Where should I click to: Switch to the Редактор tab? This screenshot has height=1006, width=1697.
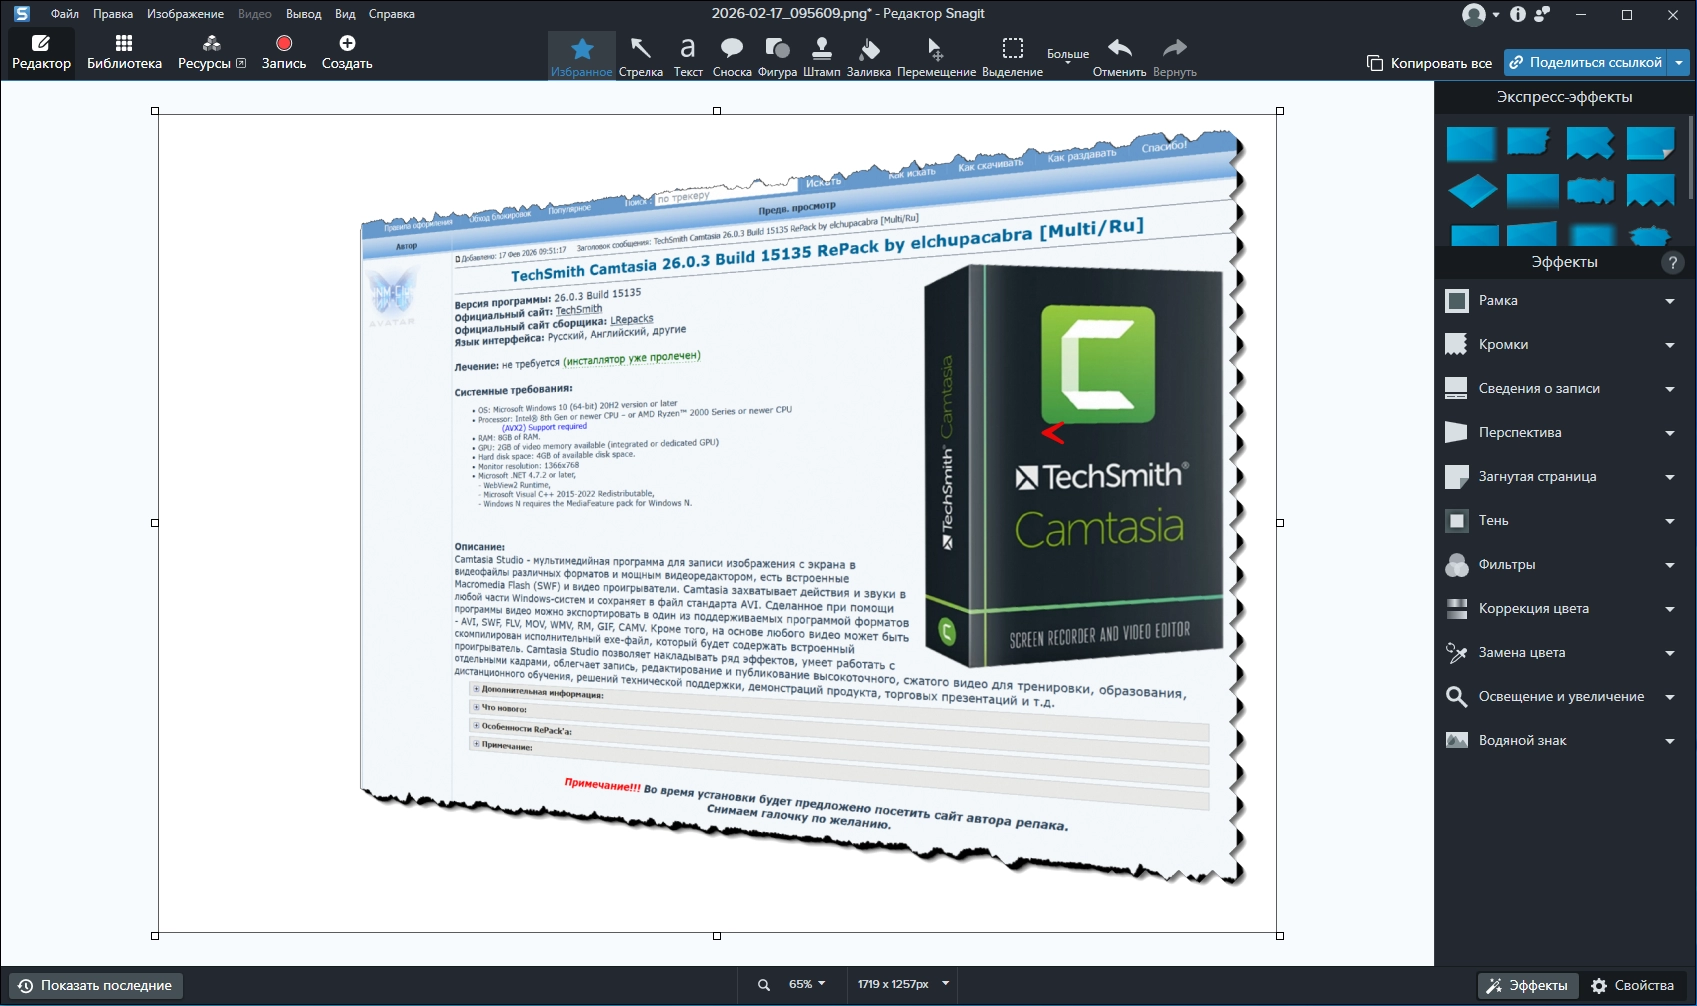(41, 52)
